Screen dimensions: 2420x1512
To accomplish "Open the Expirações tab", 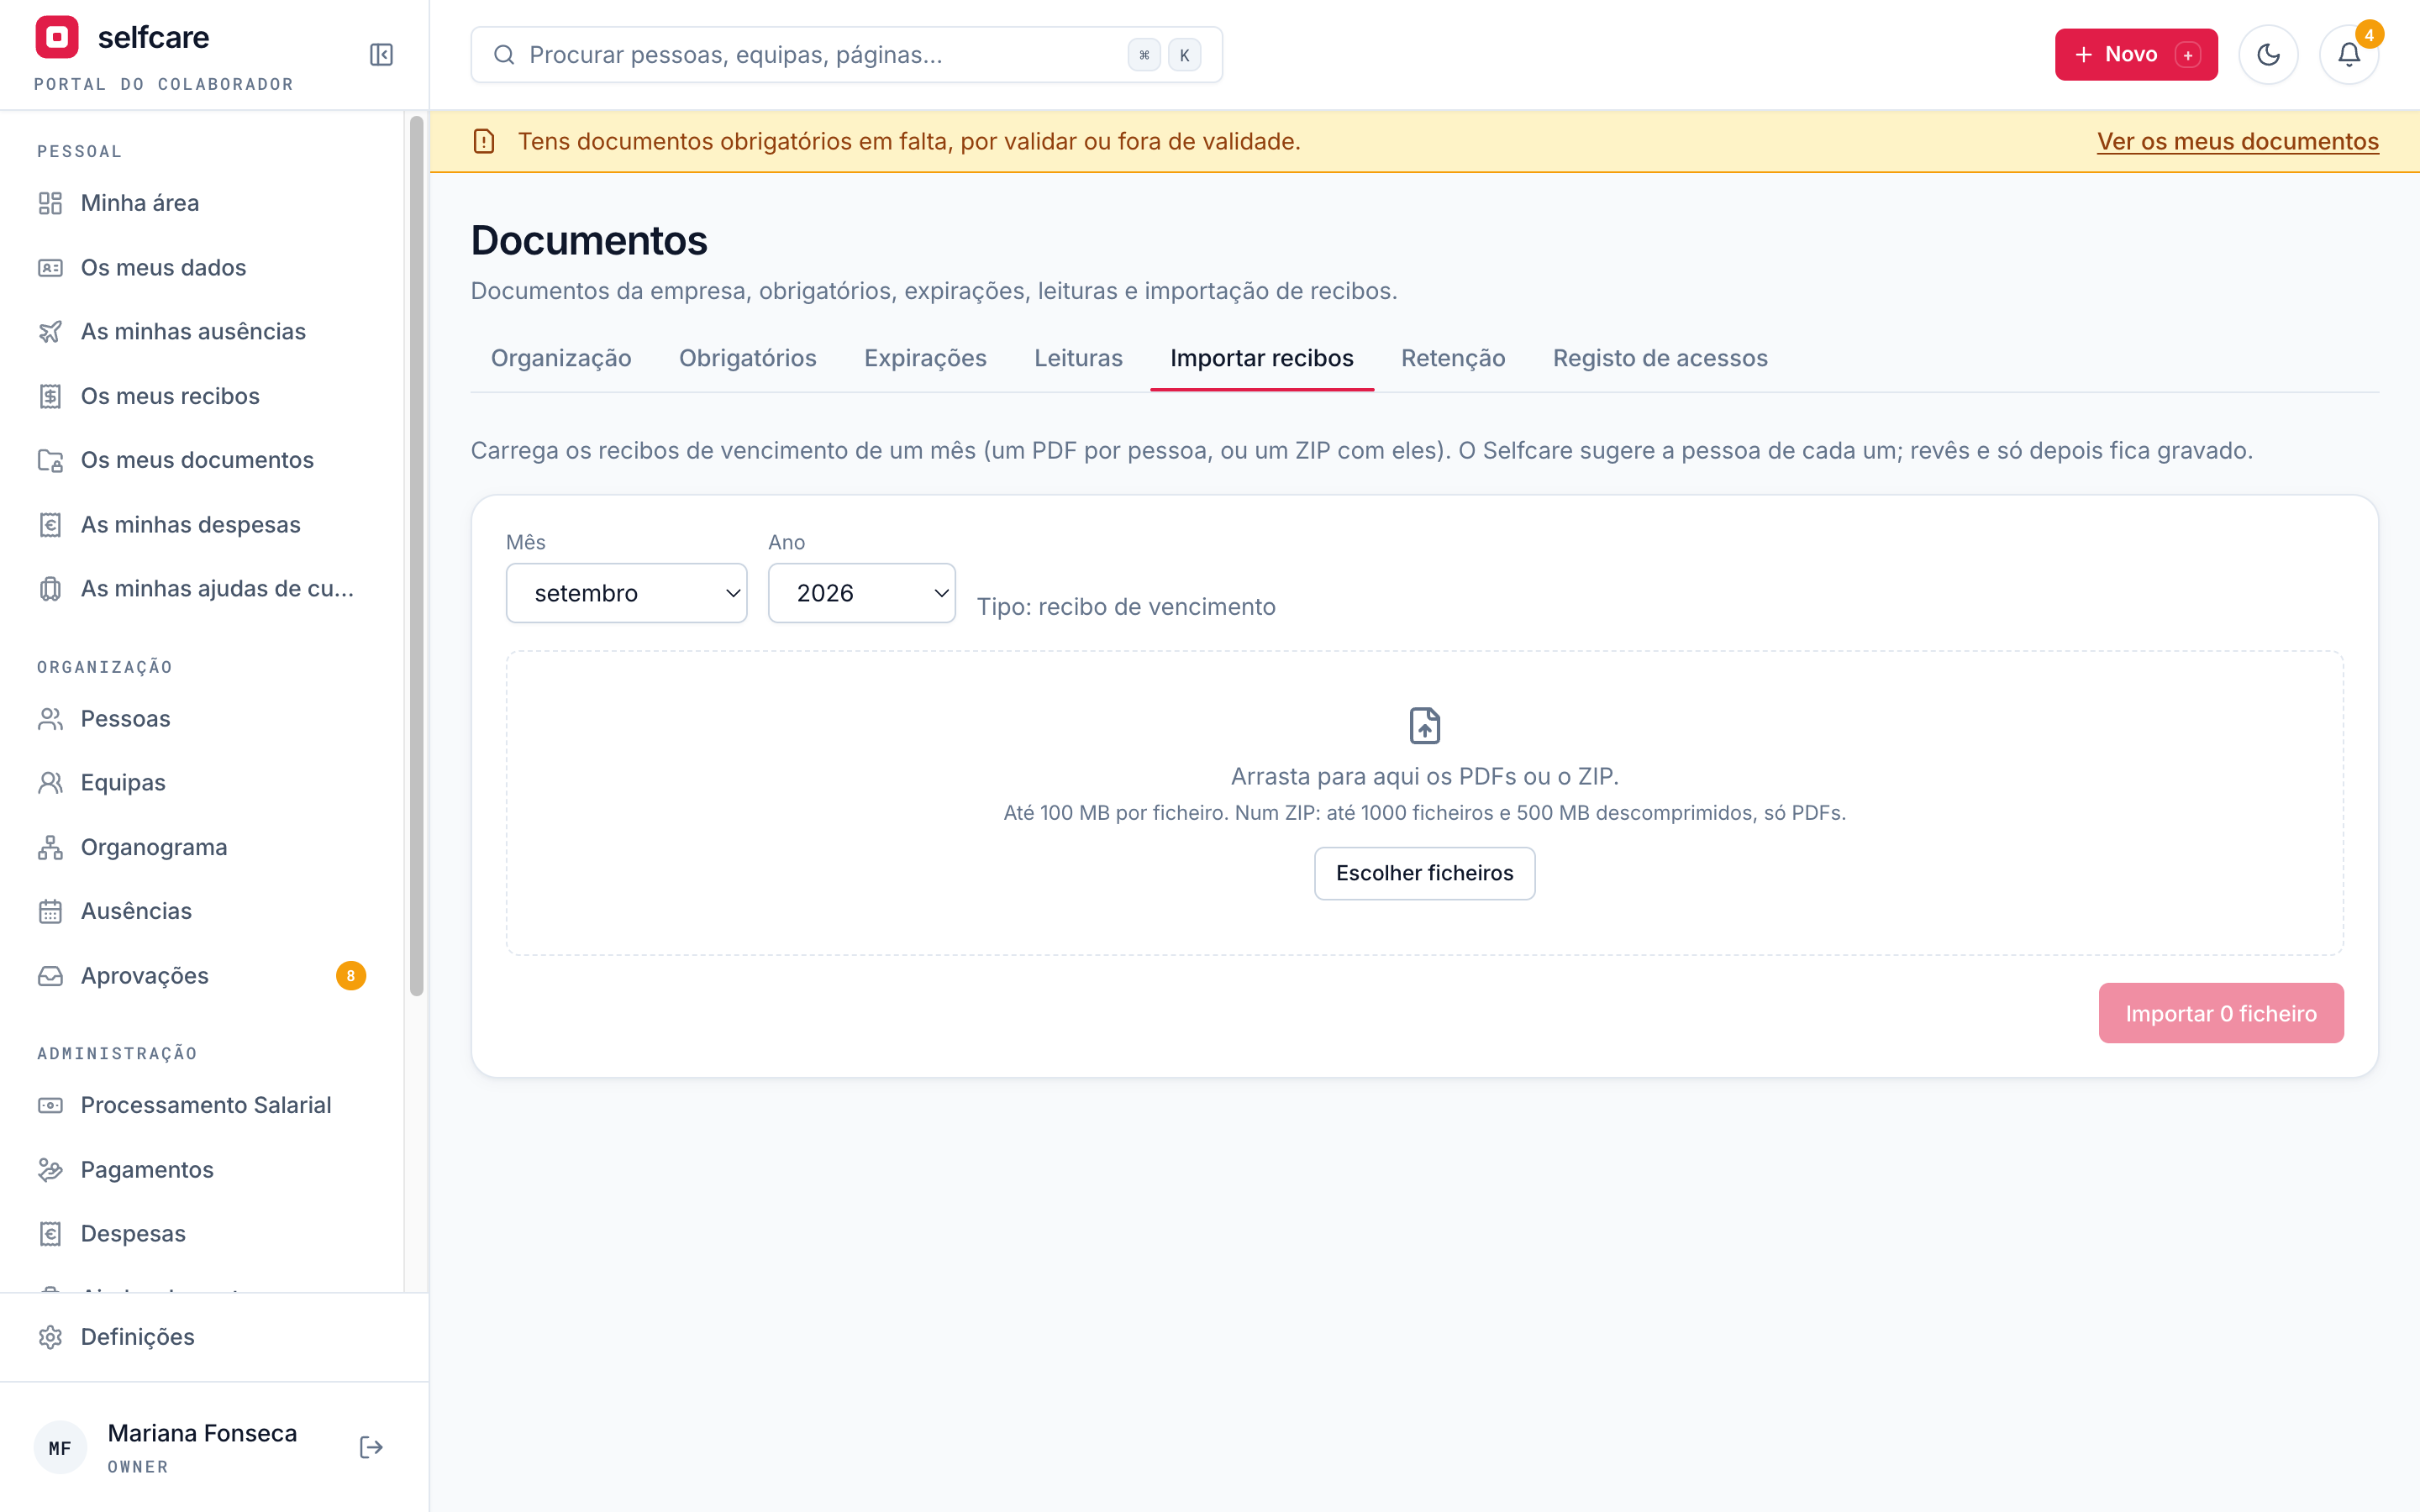I will [x=925, y=358].
